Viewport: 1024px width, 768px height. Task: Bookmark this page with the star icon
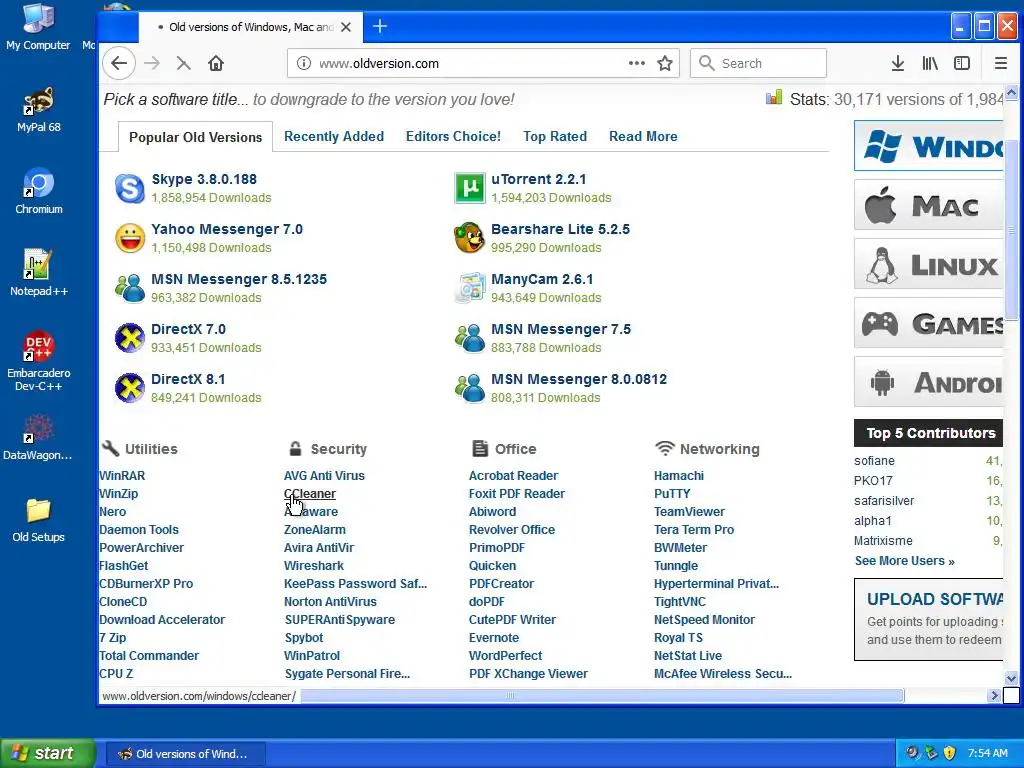(665, 63)
